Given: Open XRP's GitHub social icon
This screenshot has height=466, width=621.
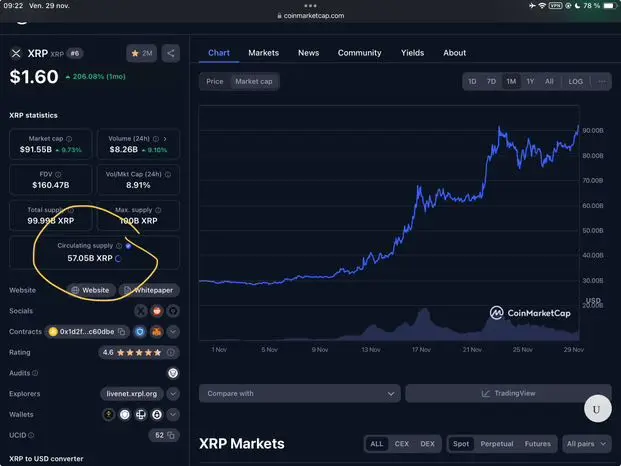Looking at the screenshot, I should 173,311.
